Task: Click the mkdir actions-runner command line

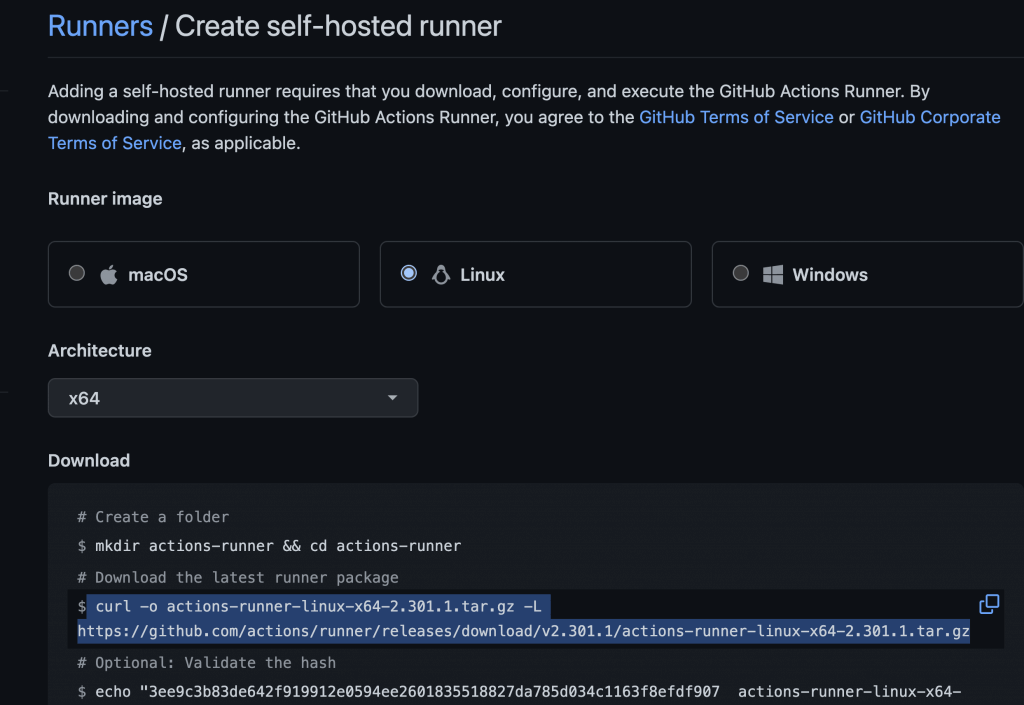Action: tap(270, 546)
